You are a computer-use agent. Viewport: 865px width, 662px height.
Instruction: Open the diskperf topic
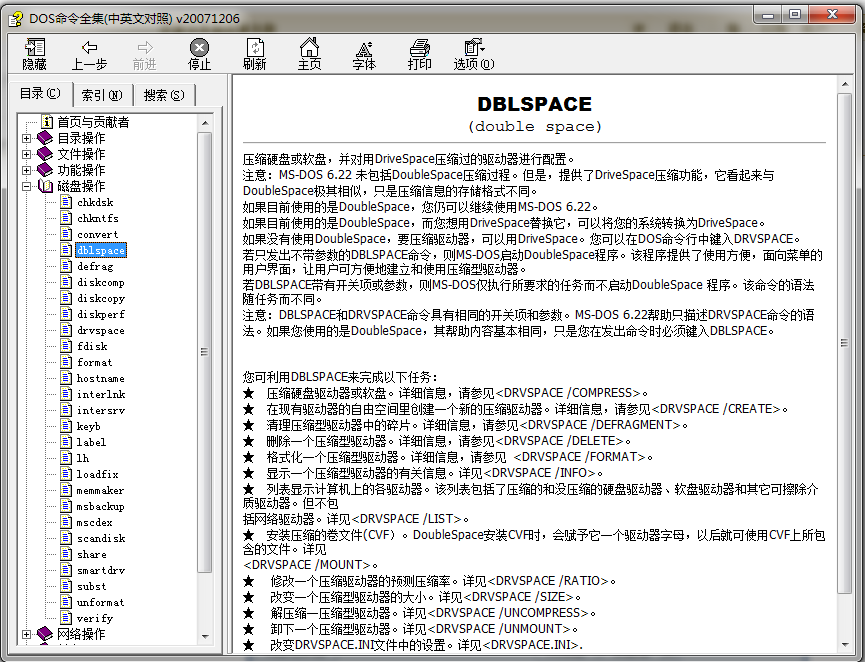(x=100, y=314)
